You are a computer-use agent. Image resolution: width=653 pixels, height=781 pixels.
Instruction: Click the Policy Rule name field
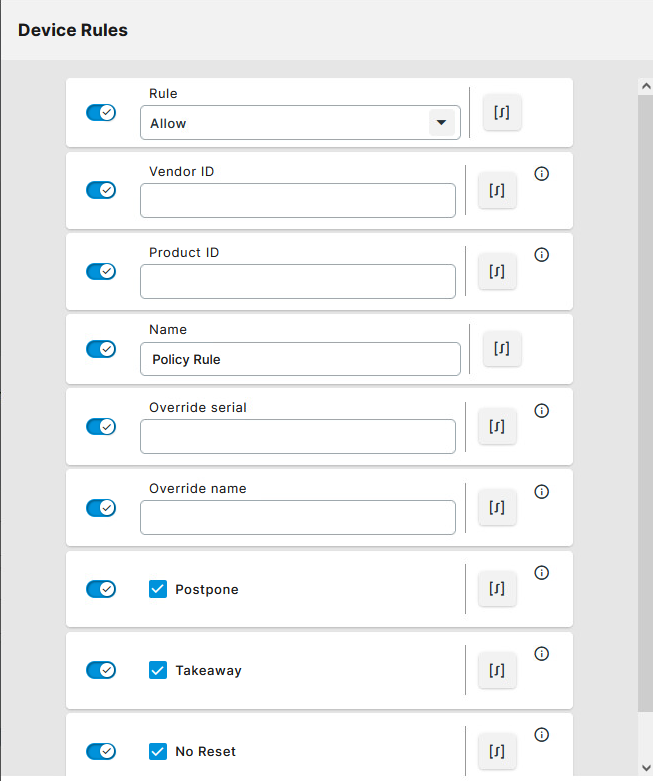pos(300,359)
